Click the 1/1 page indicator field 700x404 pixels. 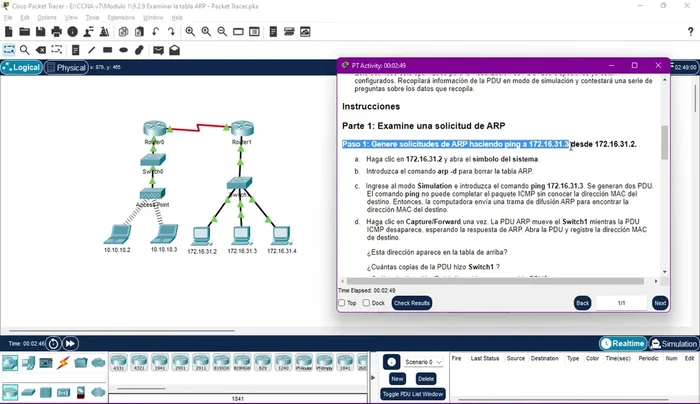point(621,303)
